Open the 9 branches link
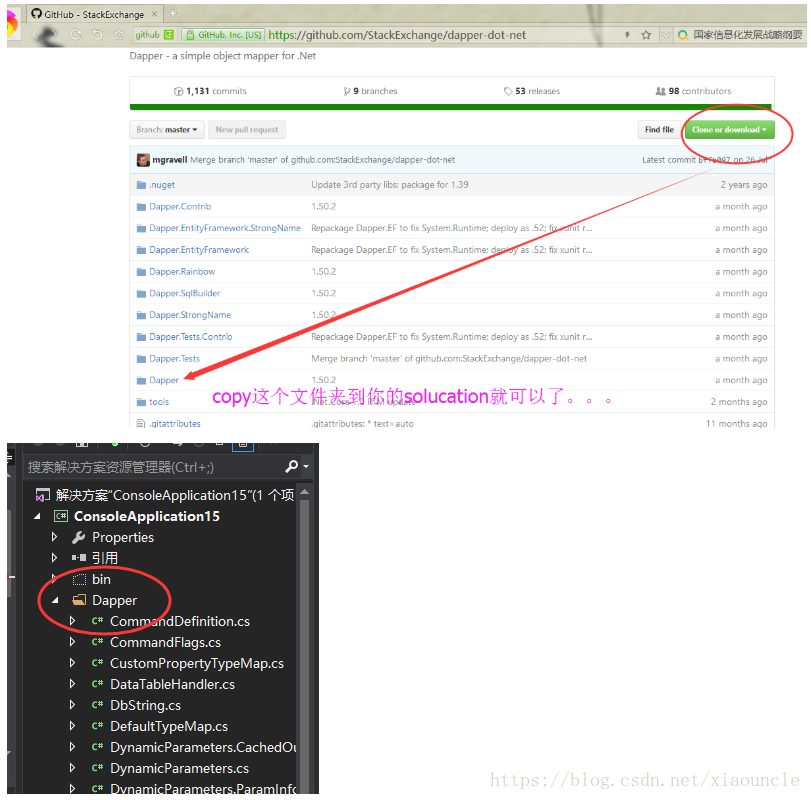The height and width of the screenshot is (800, 811). coord(370,91)
